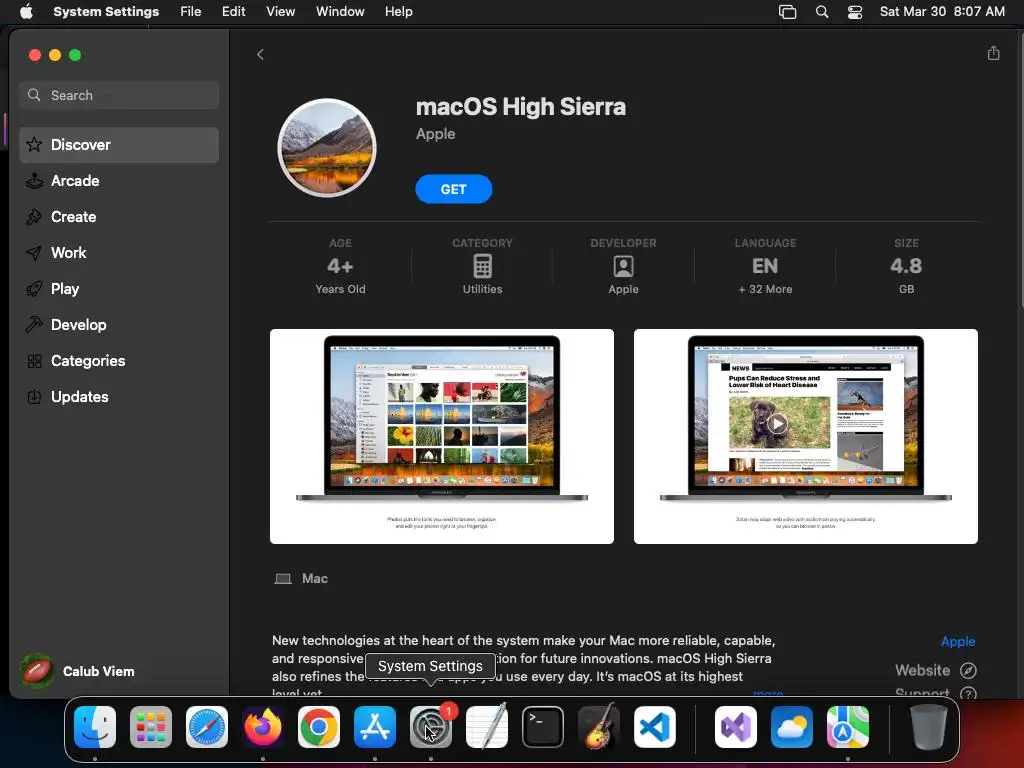Open Weather from the Dock
The image size is (1024, 768).
[x=792, y=727]
